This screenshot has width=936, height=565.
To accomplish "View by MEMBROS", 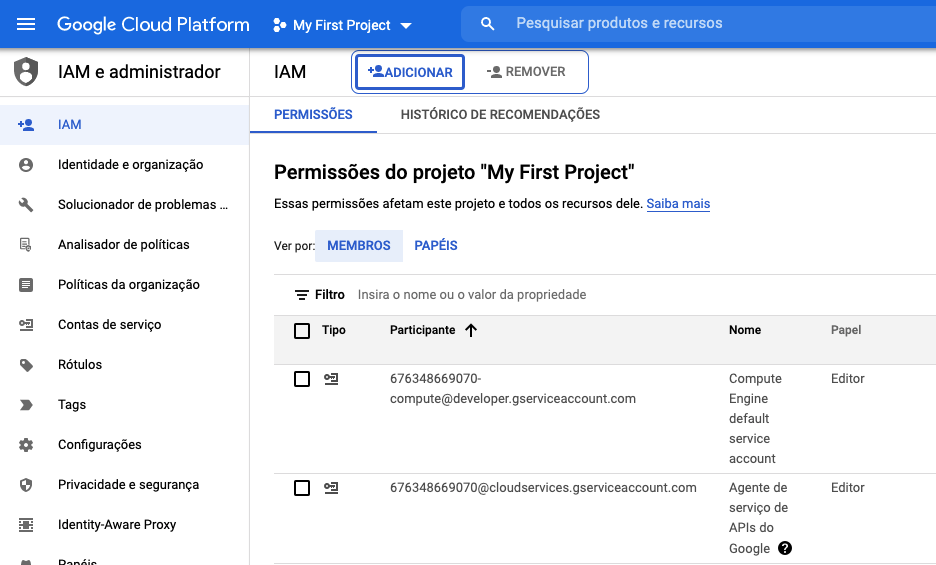I will 359,245.
